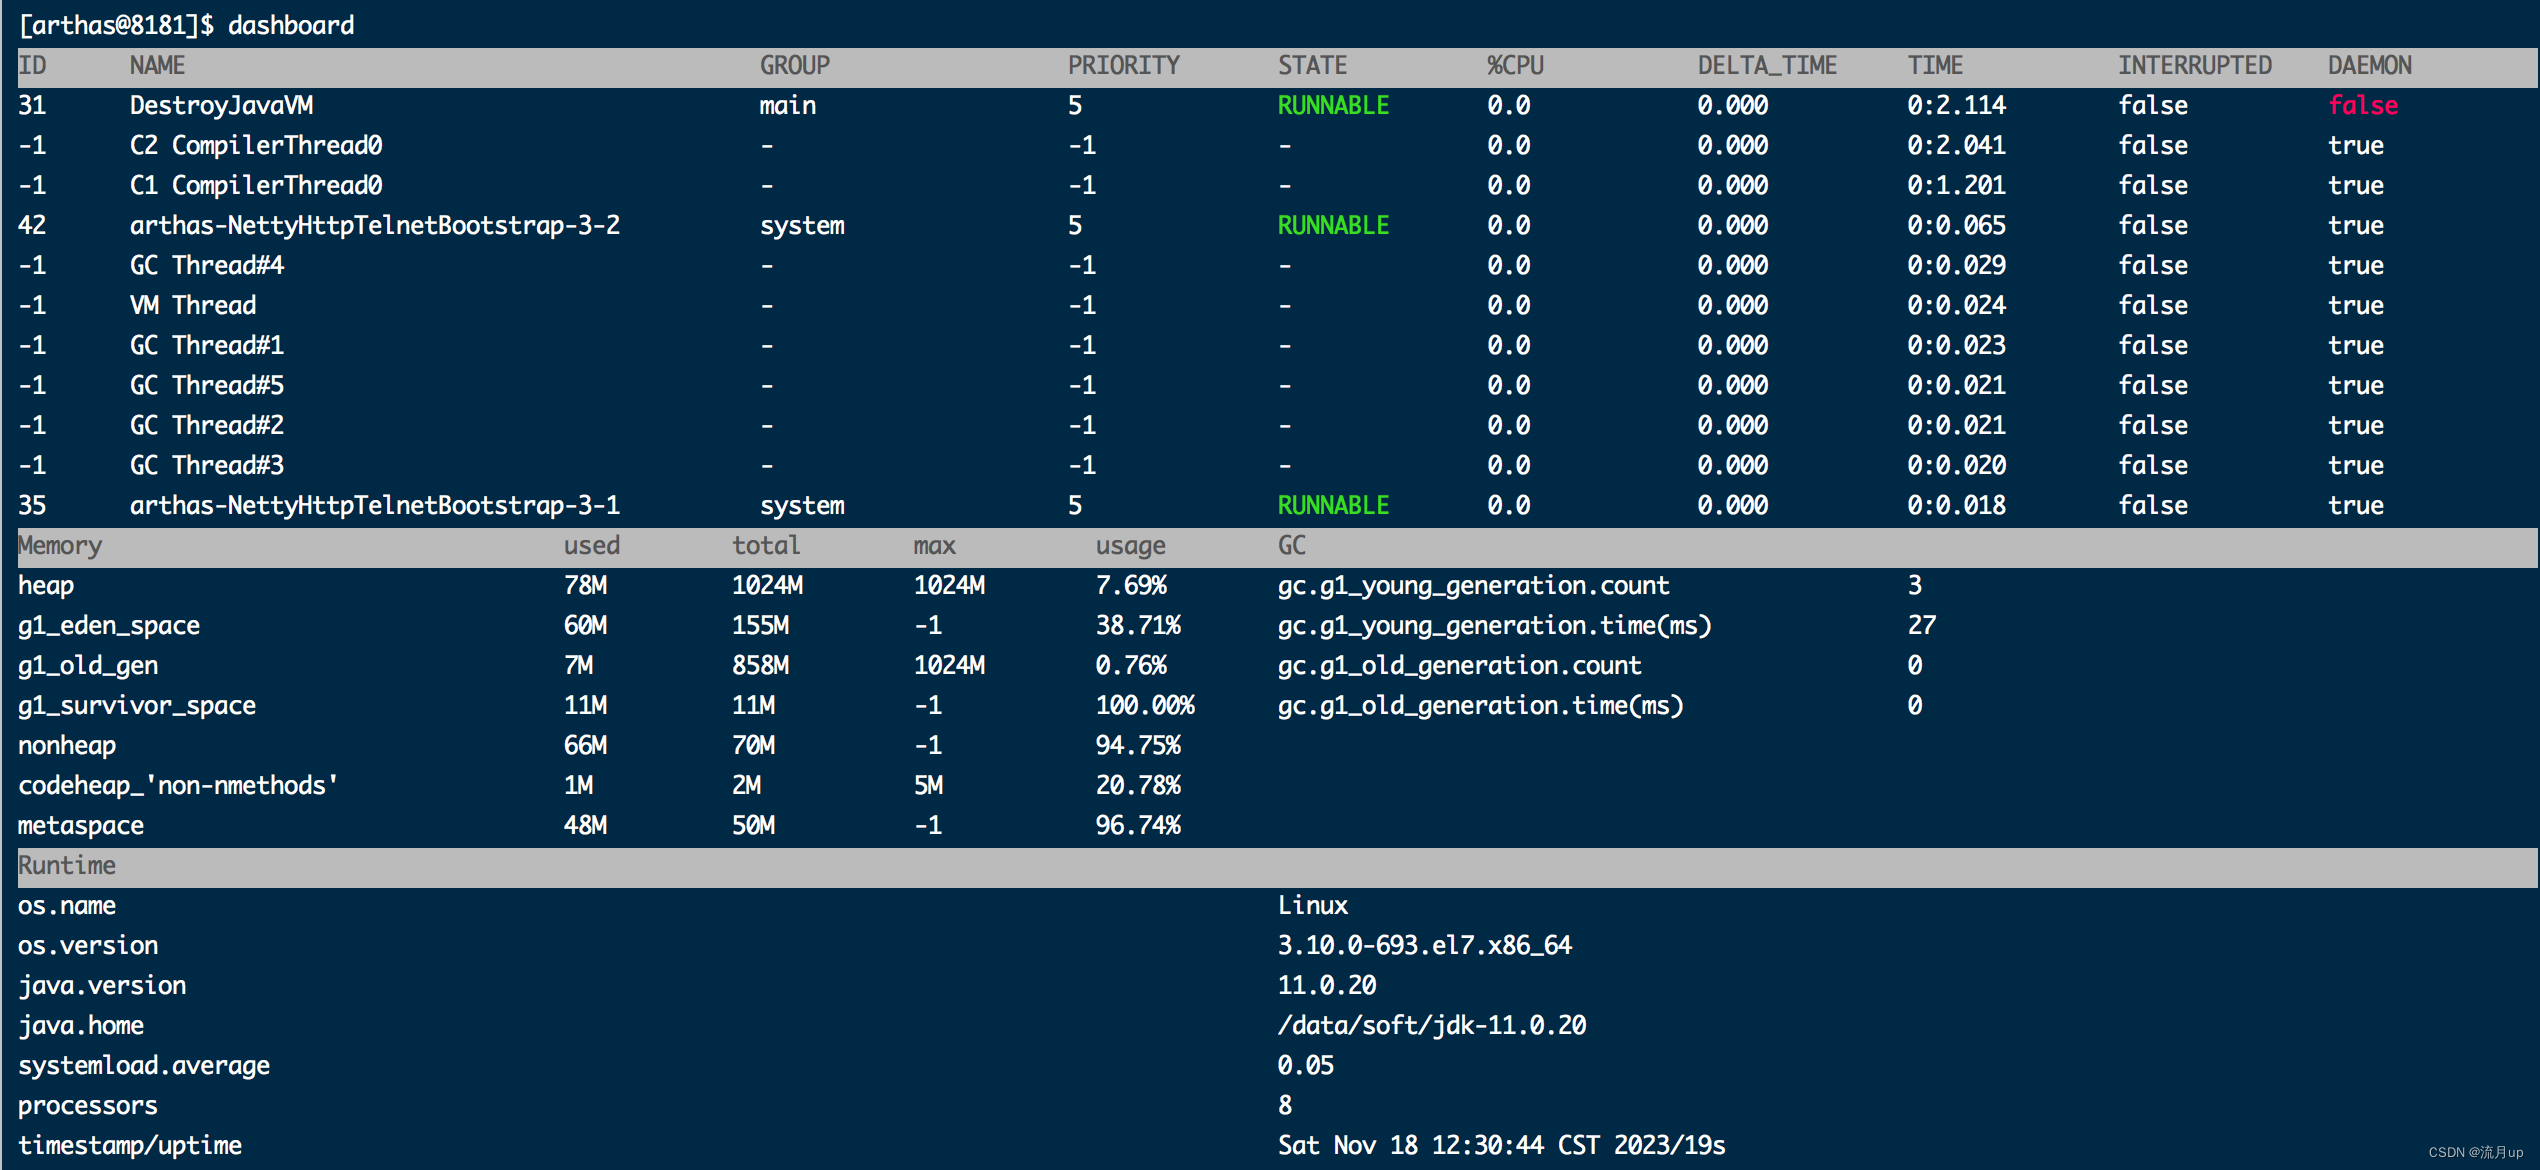The image size is (2540, 1170).
Task: Click gc.g1_young_generation.count label
Action: point(1473,586)
